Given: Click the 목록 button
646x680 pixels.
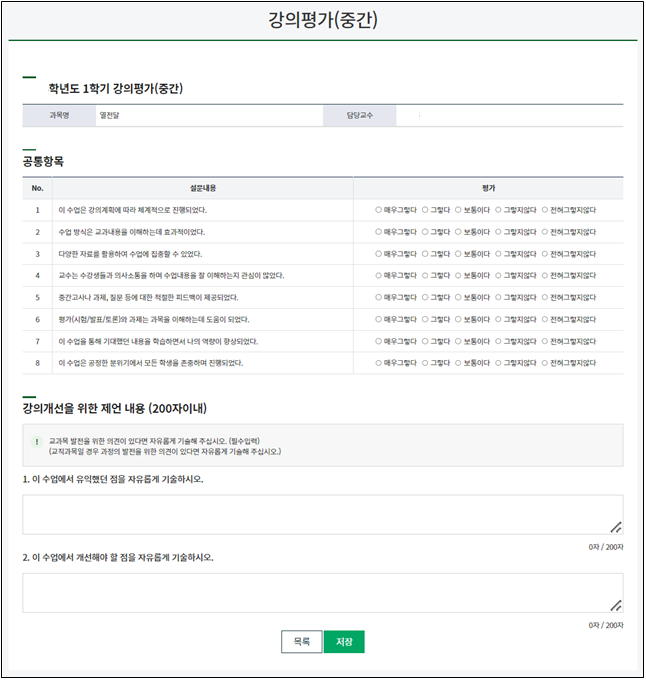Looking at the screenshot, I should pyautogui.click(x=301, y=641).
